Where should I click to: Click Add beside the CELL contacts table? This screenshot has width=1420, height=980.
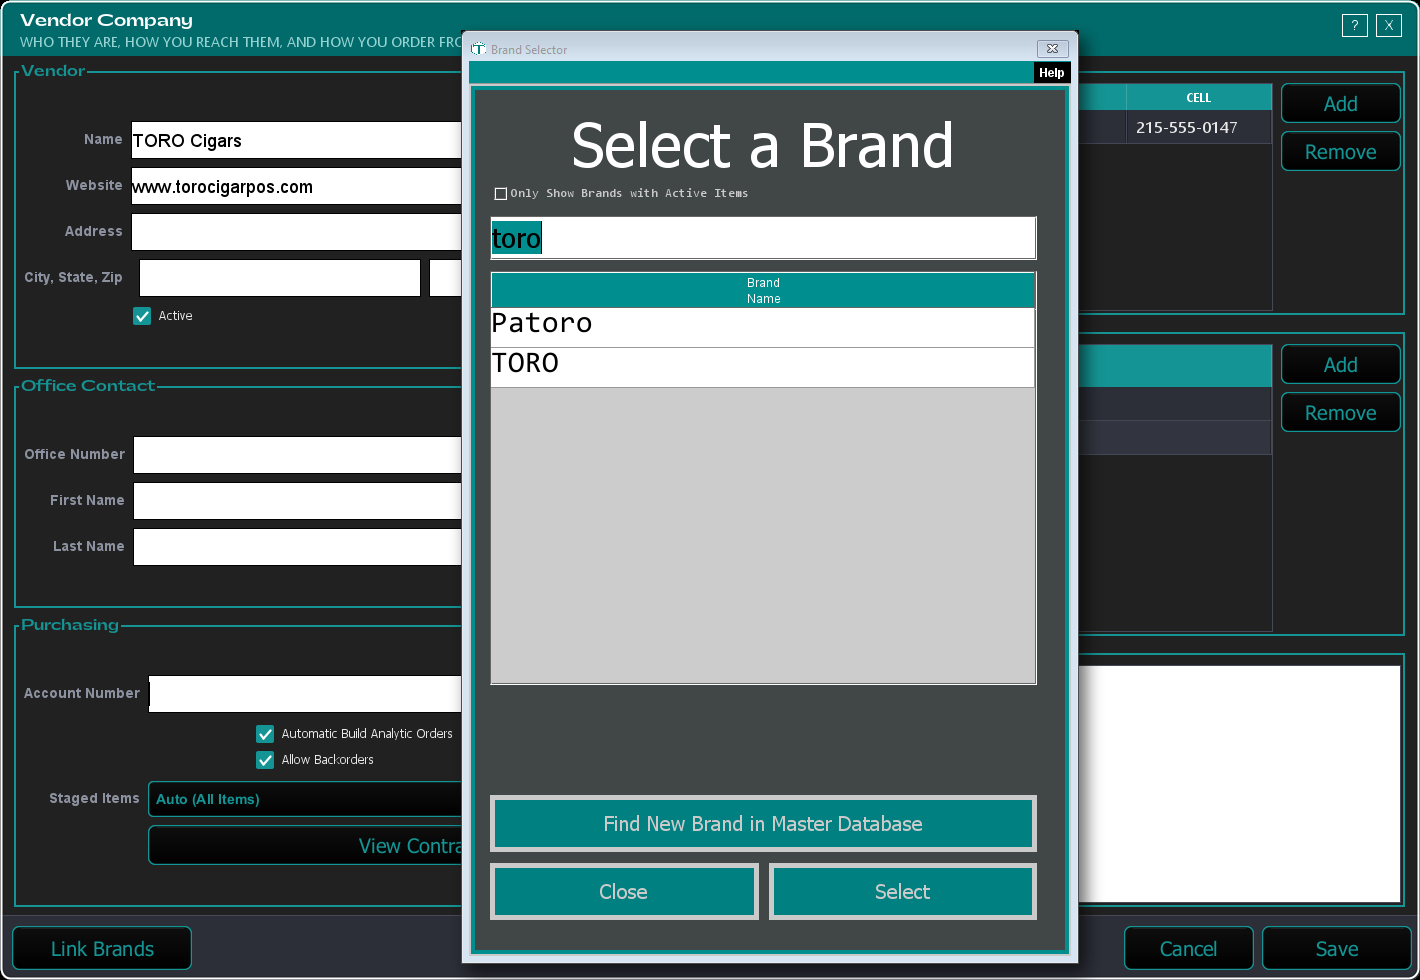[1341, 104]
